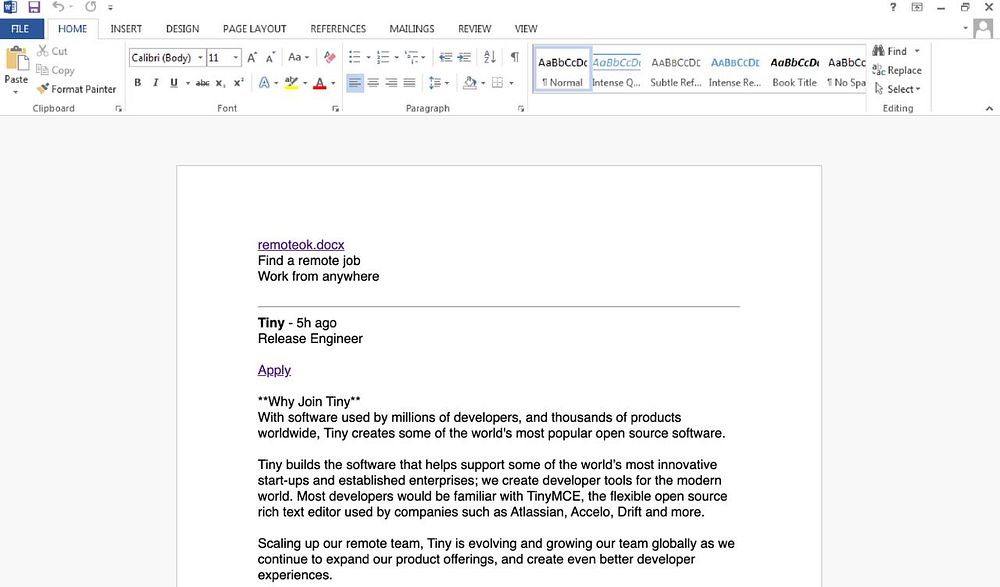
Task: Increase indent of the paragraph
Action: [x=464, y=57]
